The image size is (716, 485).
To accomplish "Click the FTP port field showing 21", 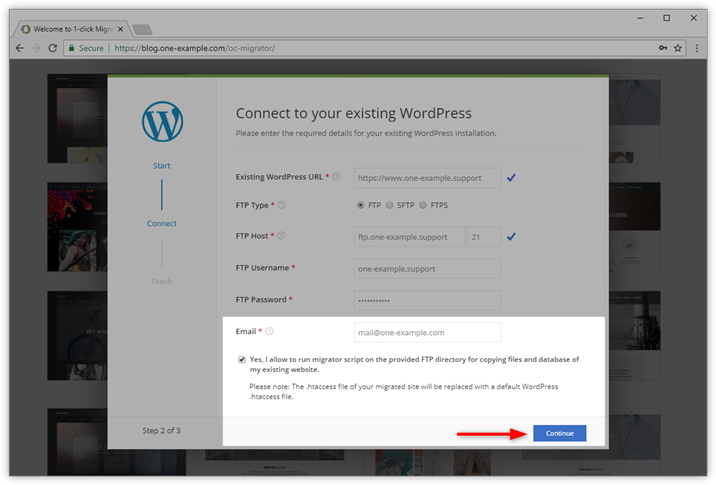I will [484, 237].
